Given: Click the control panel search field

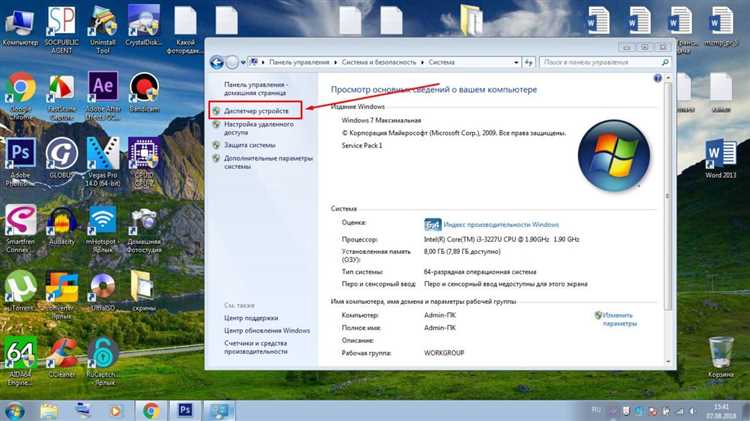Looking at the screenshot, I should pyautogui.click(x=600, y=61).
